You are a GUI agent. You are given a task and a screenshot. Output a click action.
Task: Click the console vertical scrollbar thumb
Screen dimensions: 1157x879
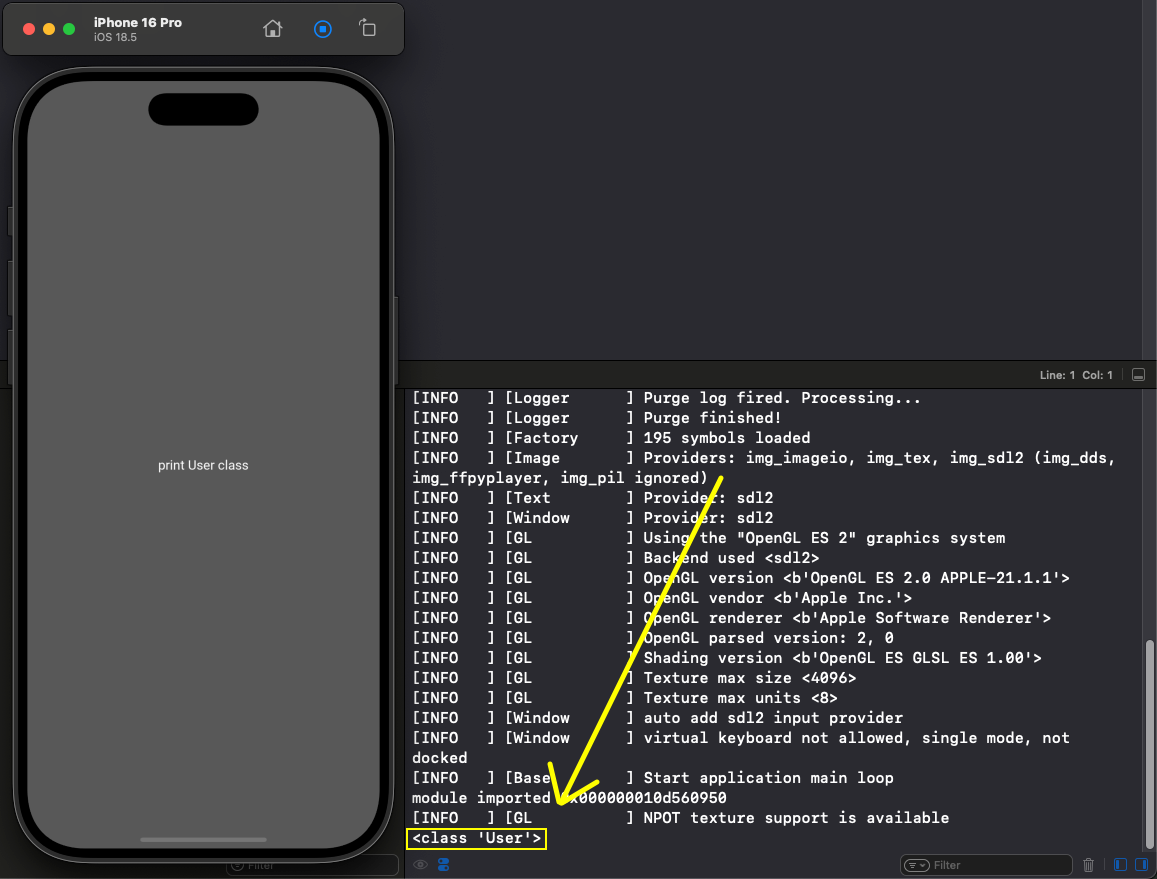[x=1149, y=745]
